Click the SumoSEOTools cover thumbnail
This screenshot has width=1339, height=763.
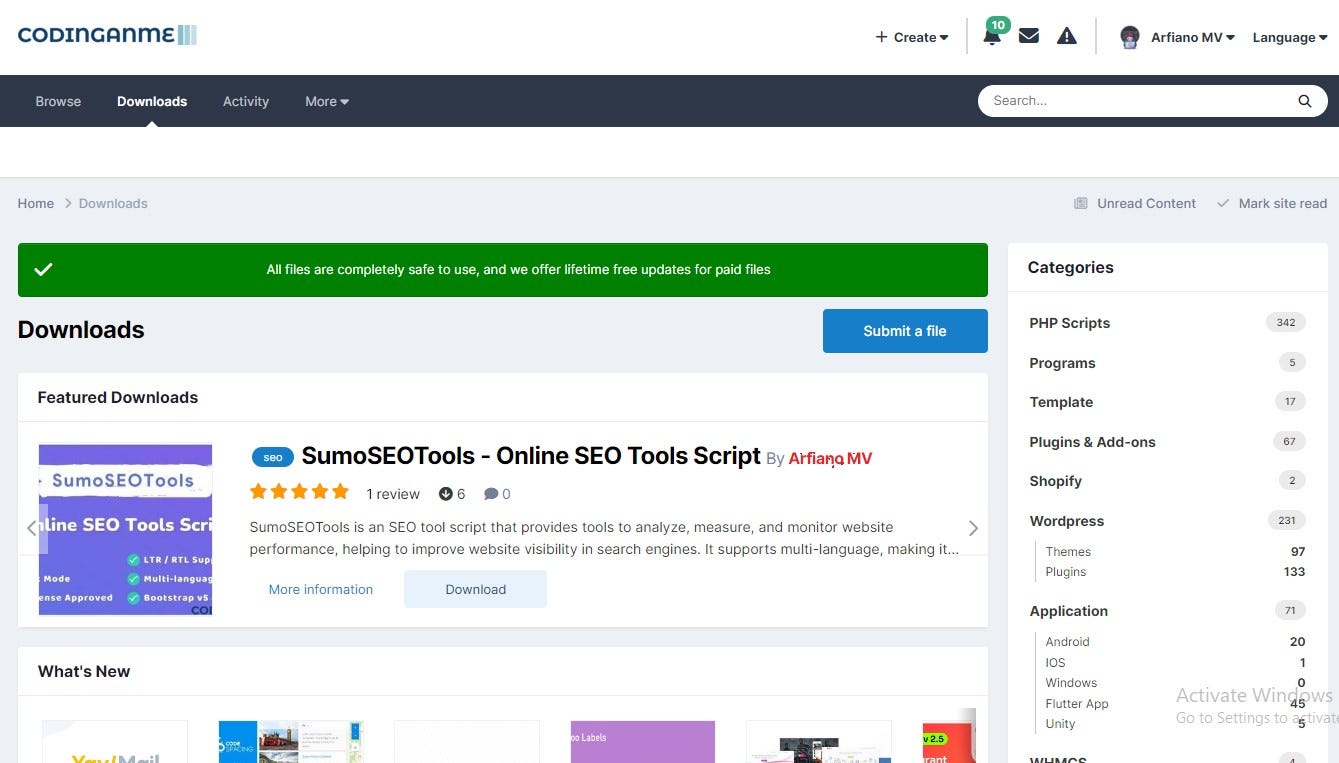[x=125, y=528]
